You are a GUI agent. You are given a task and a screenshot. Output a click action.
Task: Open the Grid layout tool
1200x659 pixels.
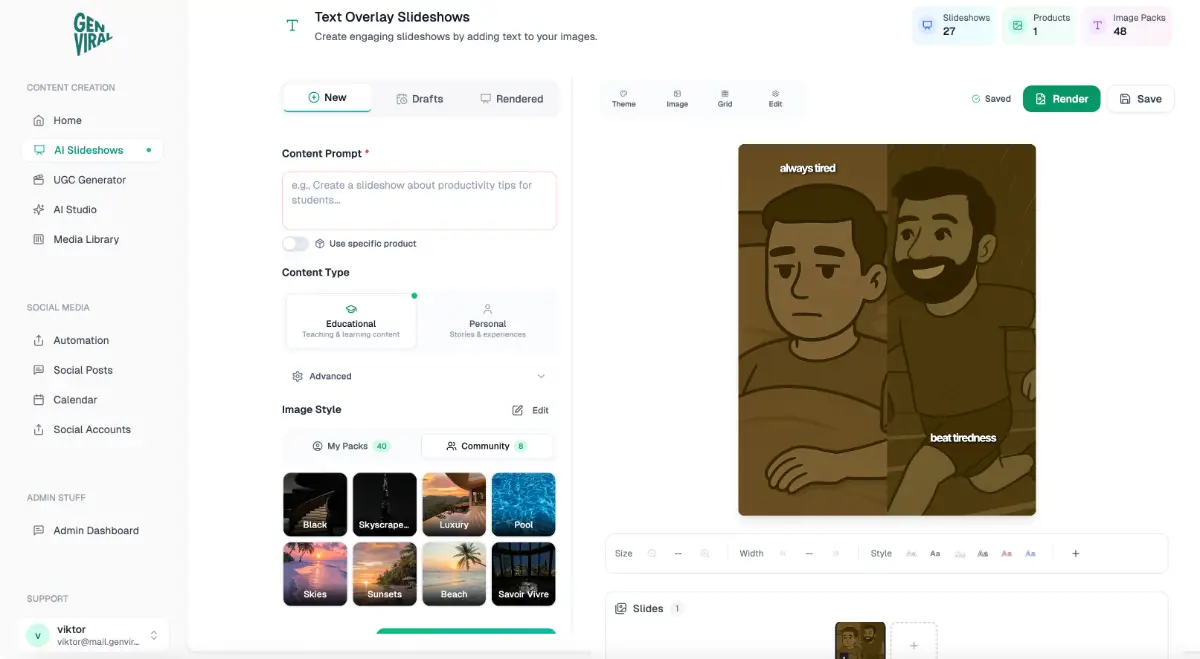tap(725, 98)
